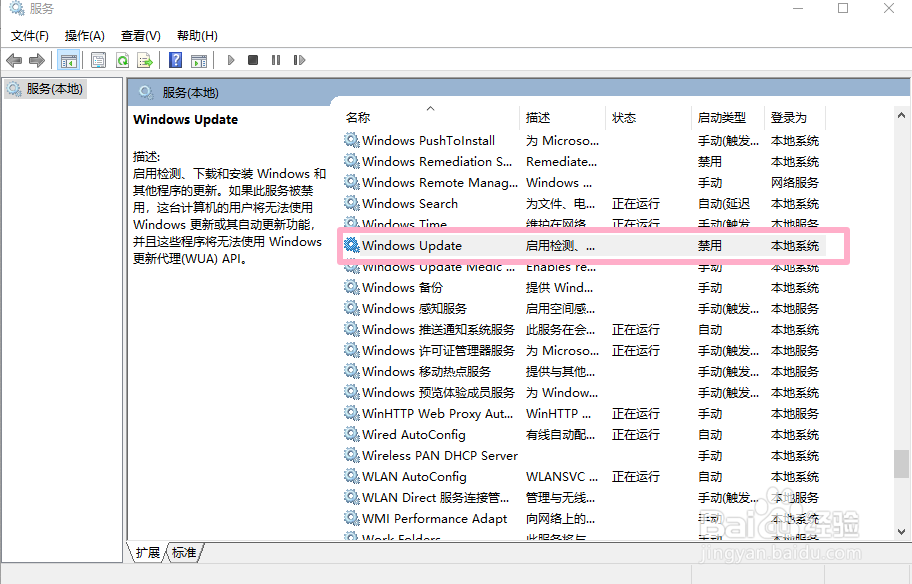Click 禁用 startup type of Windows Update
Image resolution: width=912 pixels, height=584 pixels.
pyautogui.click(x=710, y=245)
